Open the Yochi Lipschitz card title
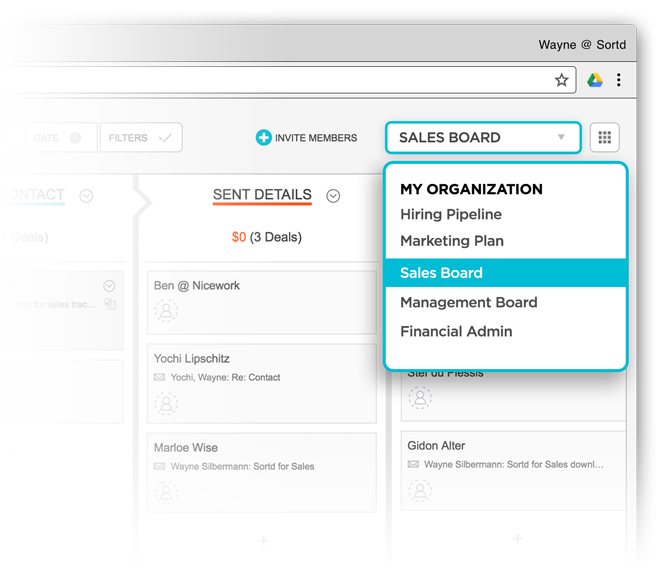The width and height of the screenshot is (664, 572). click(191, 359)
